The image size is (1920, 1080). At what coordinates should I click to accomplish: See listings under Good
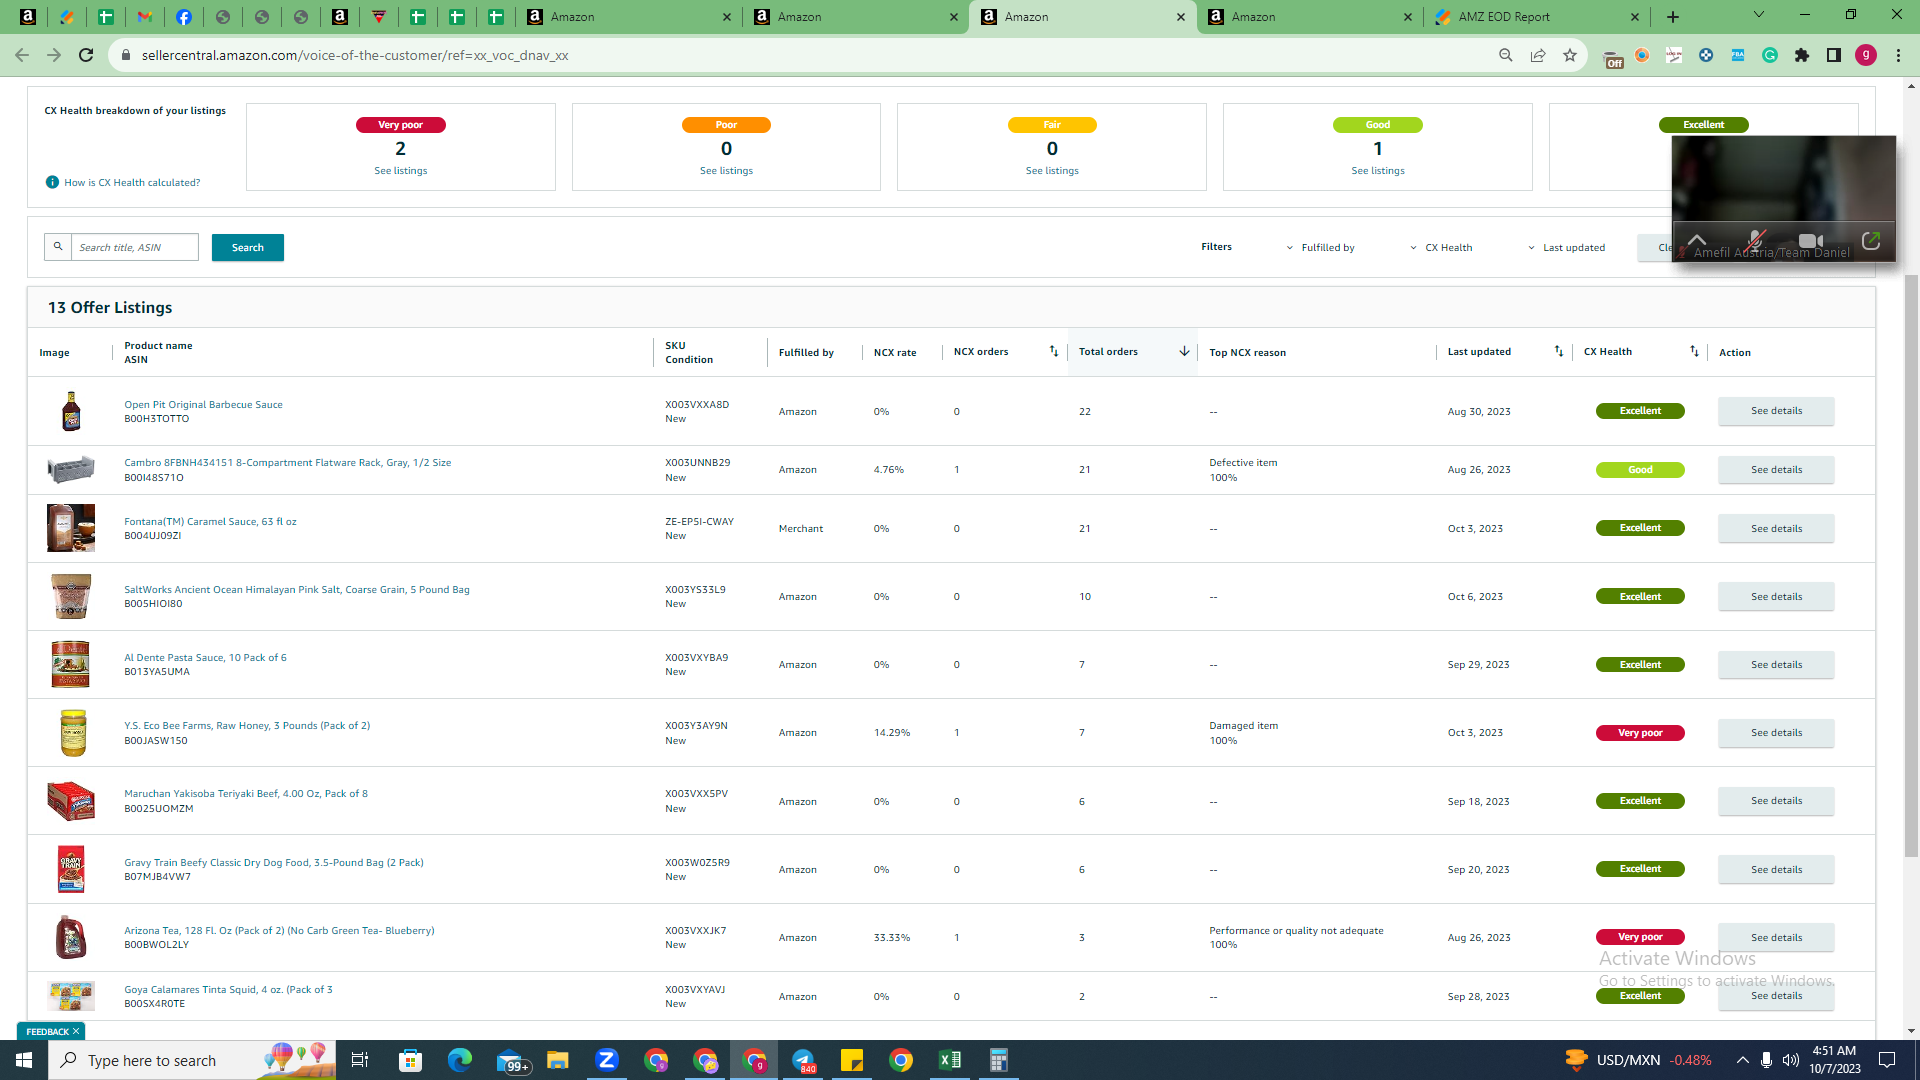[1378, 171]
